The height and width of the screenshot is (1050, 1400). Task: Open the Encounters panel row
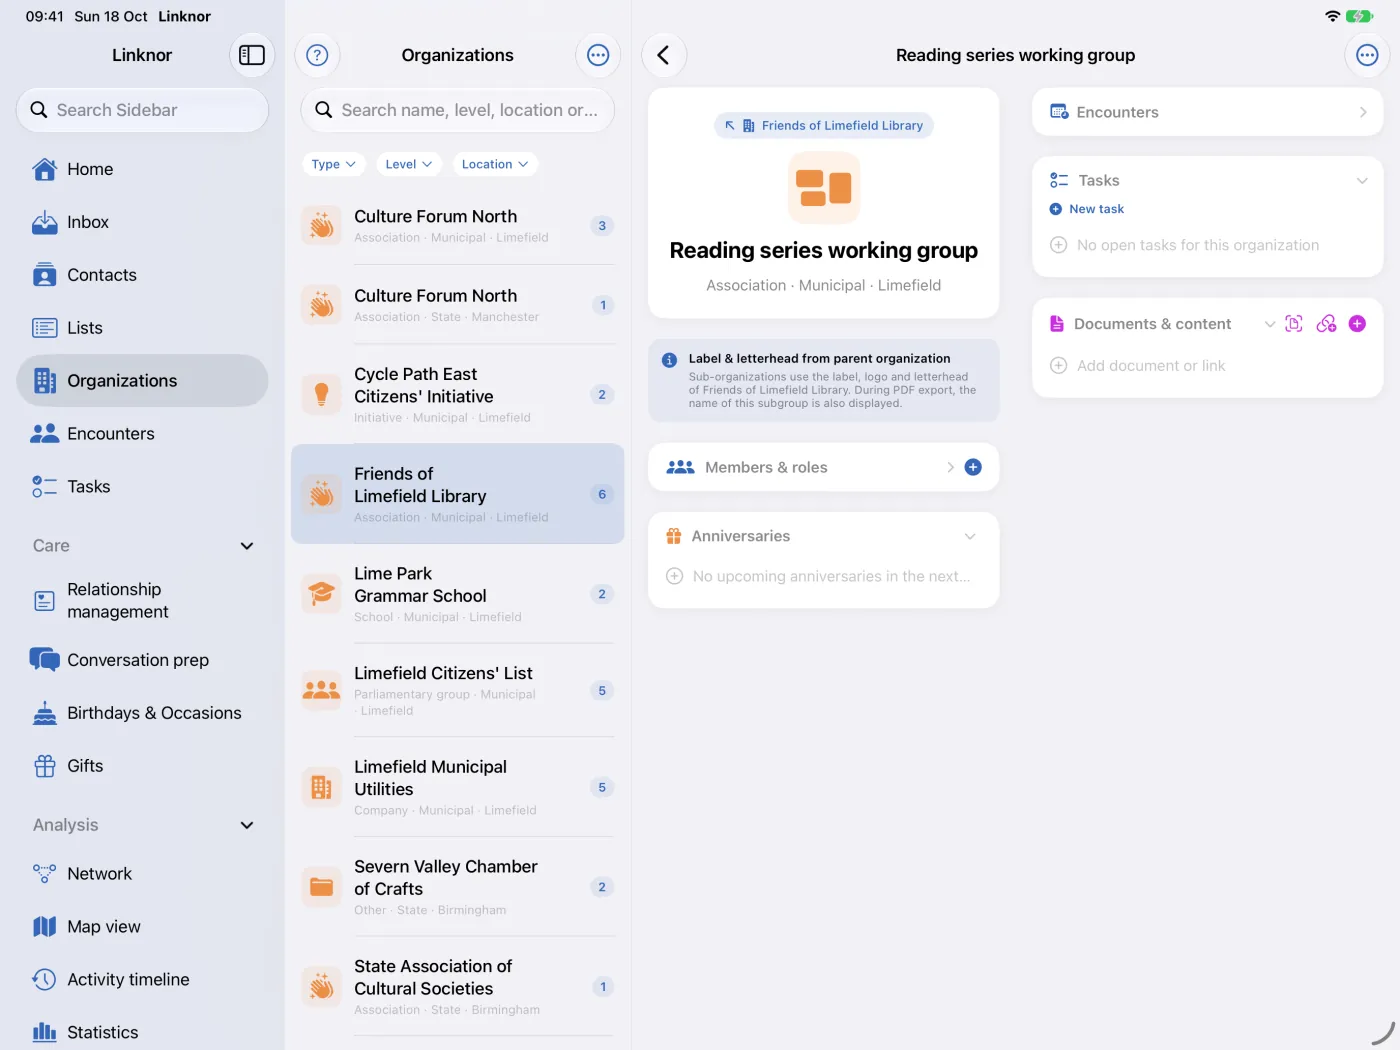pyautogui.click(x=1208, y=112)
